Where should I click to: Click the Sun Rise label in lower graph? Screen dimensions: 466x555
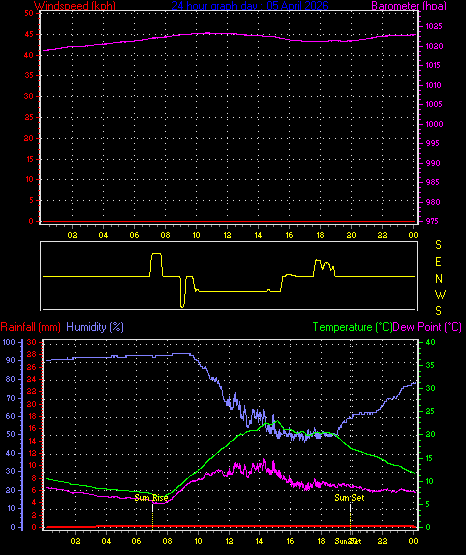(151, 498)
